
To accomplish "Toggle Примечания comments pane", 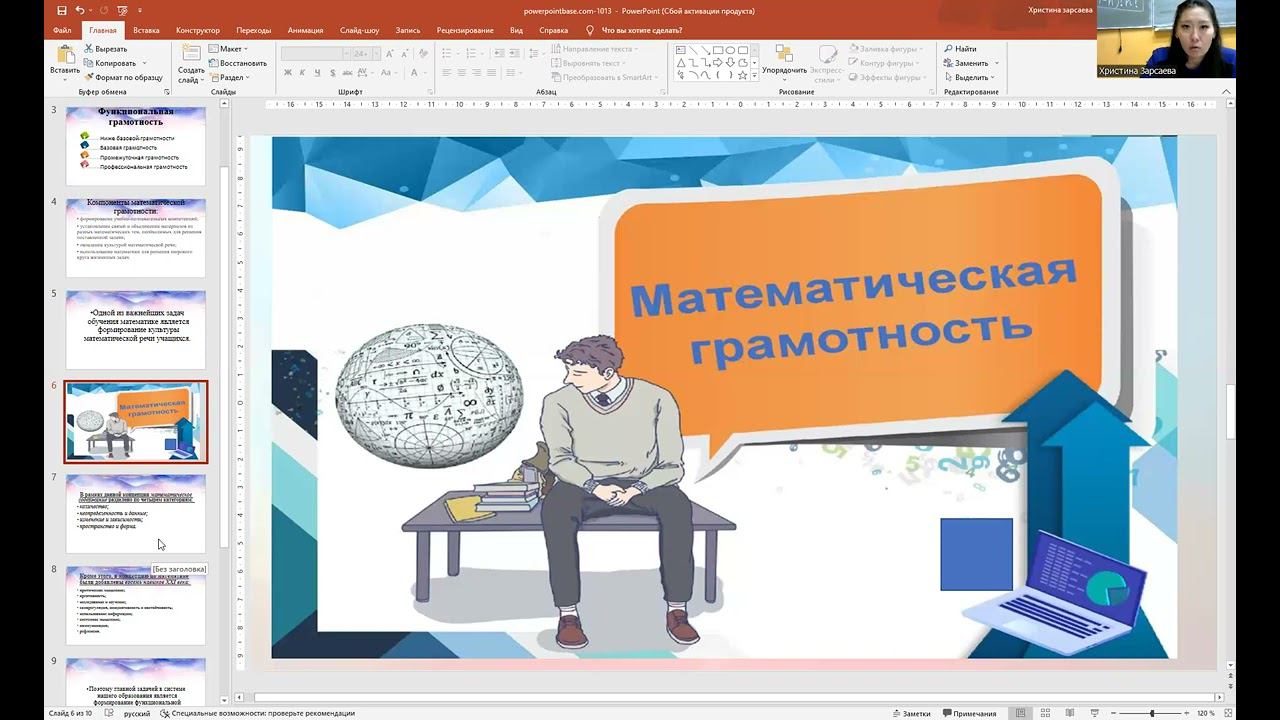I will pyautogui.click(x=968, y=714).
